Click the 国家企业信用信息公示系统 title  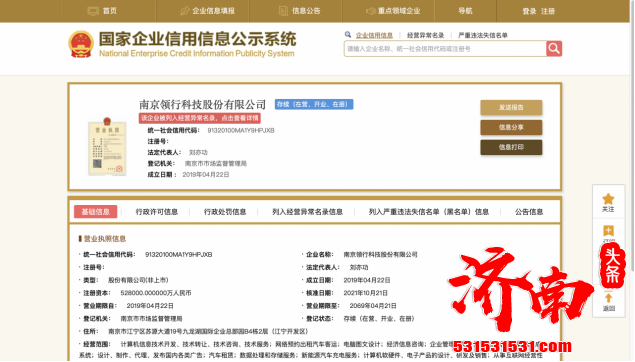click(198, 39)
